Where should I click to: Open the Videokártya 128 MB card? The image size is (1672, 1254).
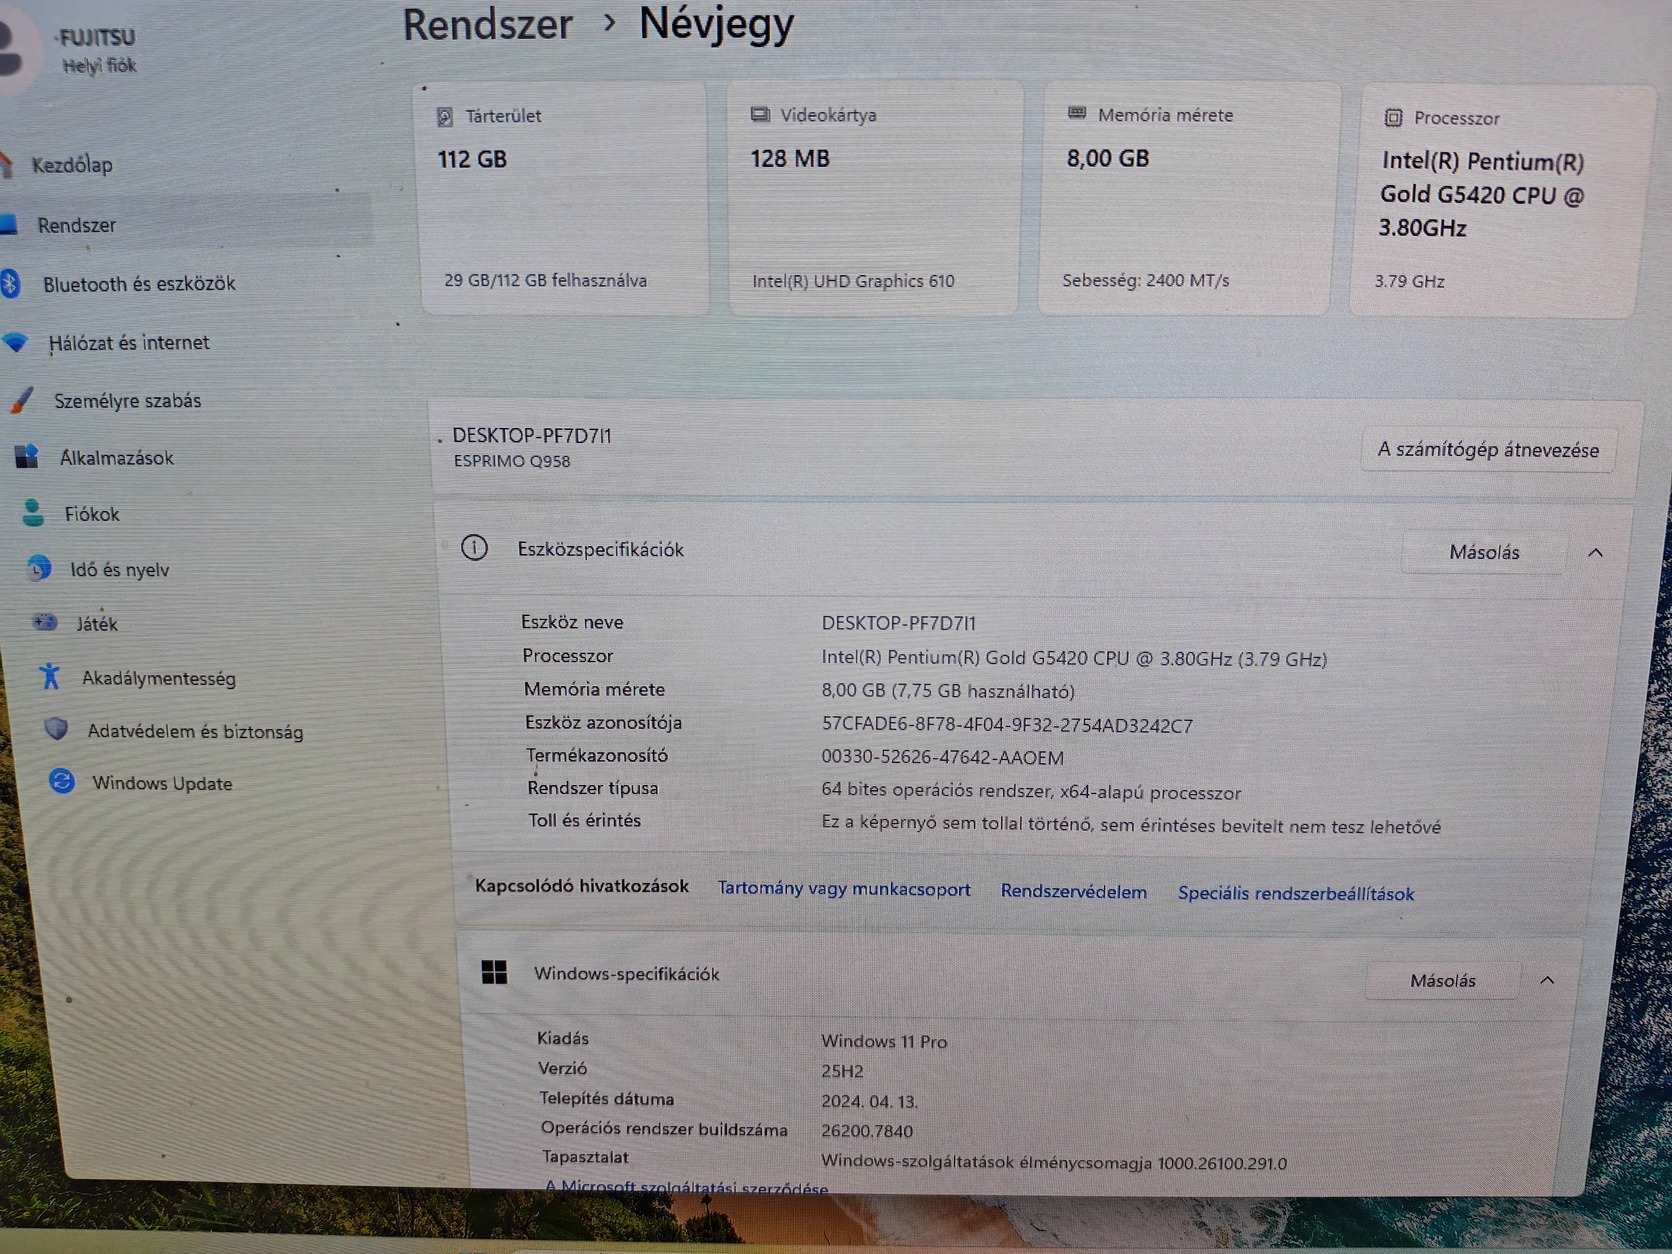pyautogui.click(x=875, y=198)
